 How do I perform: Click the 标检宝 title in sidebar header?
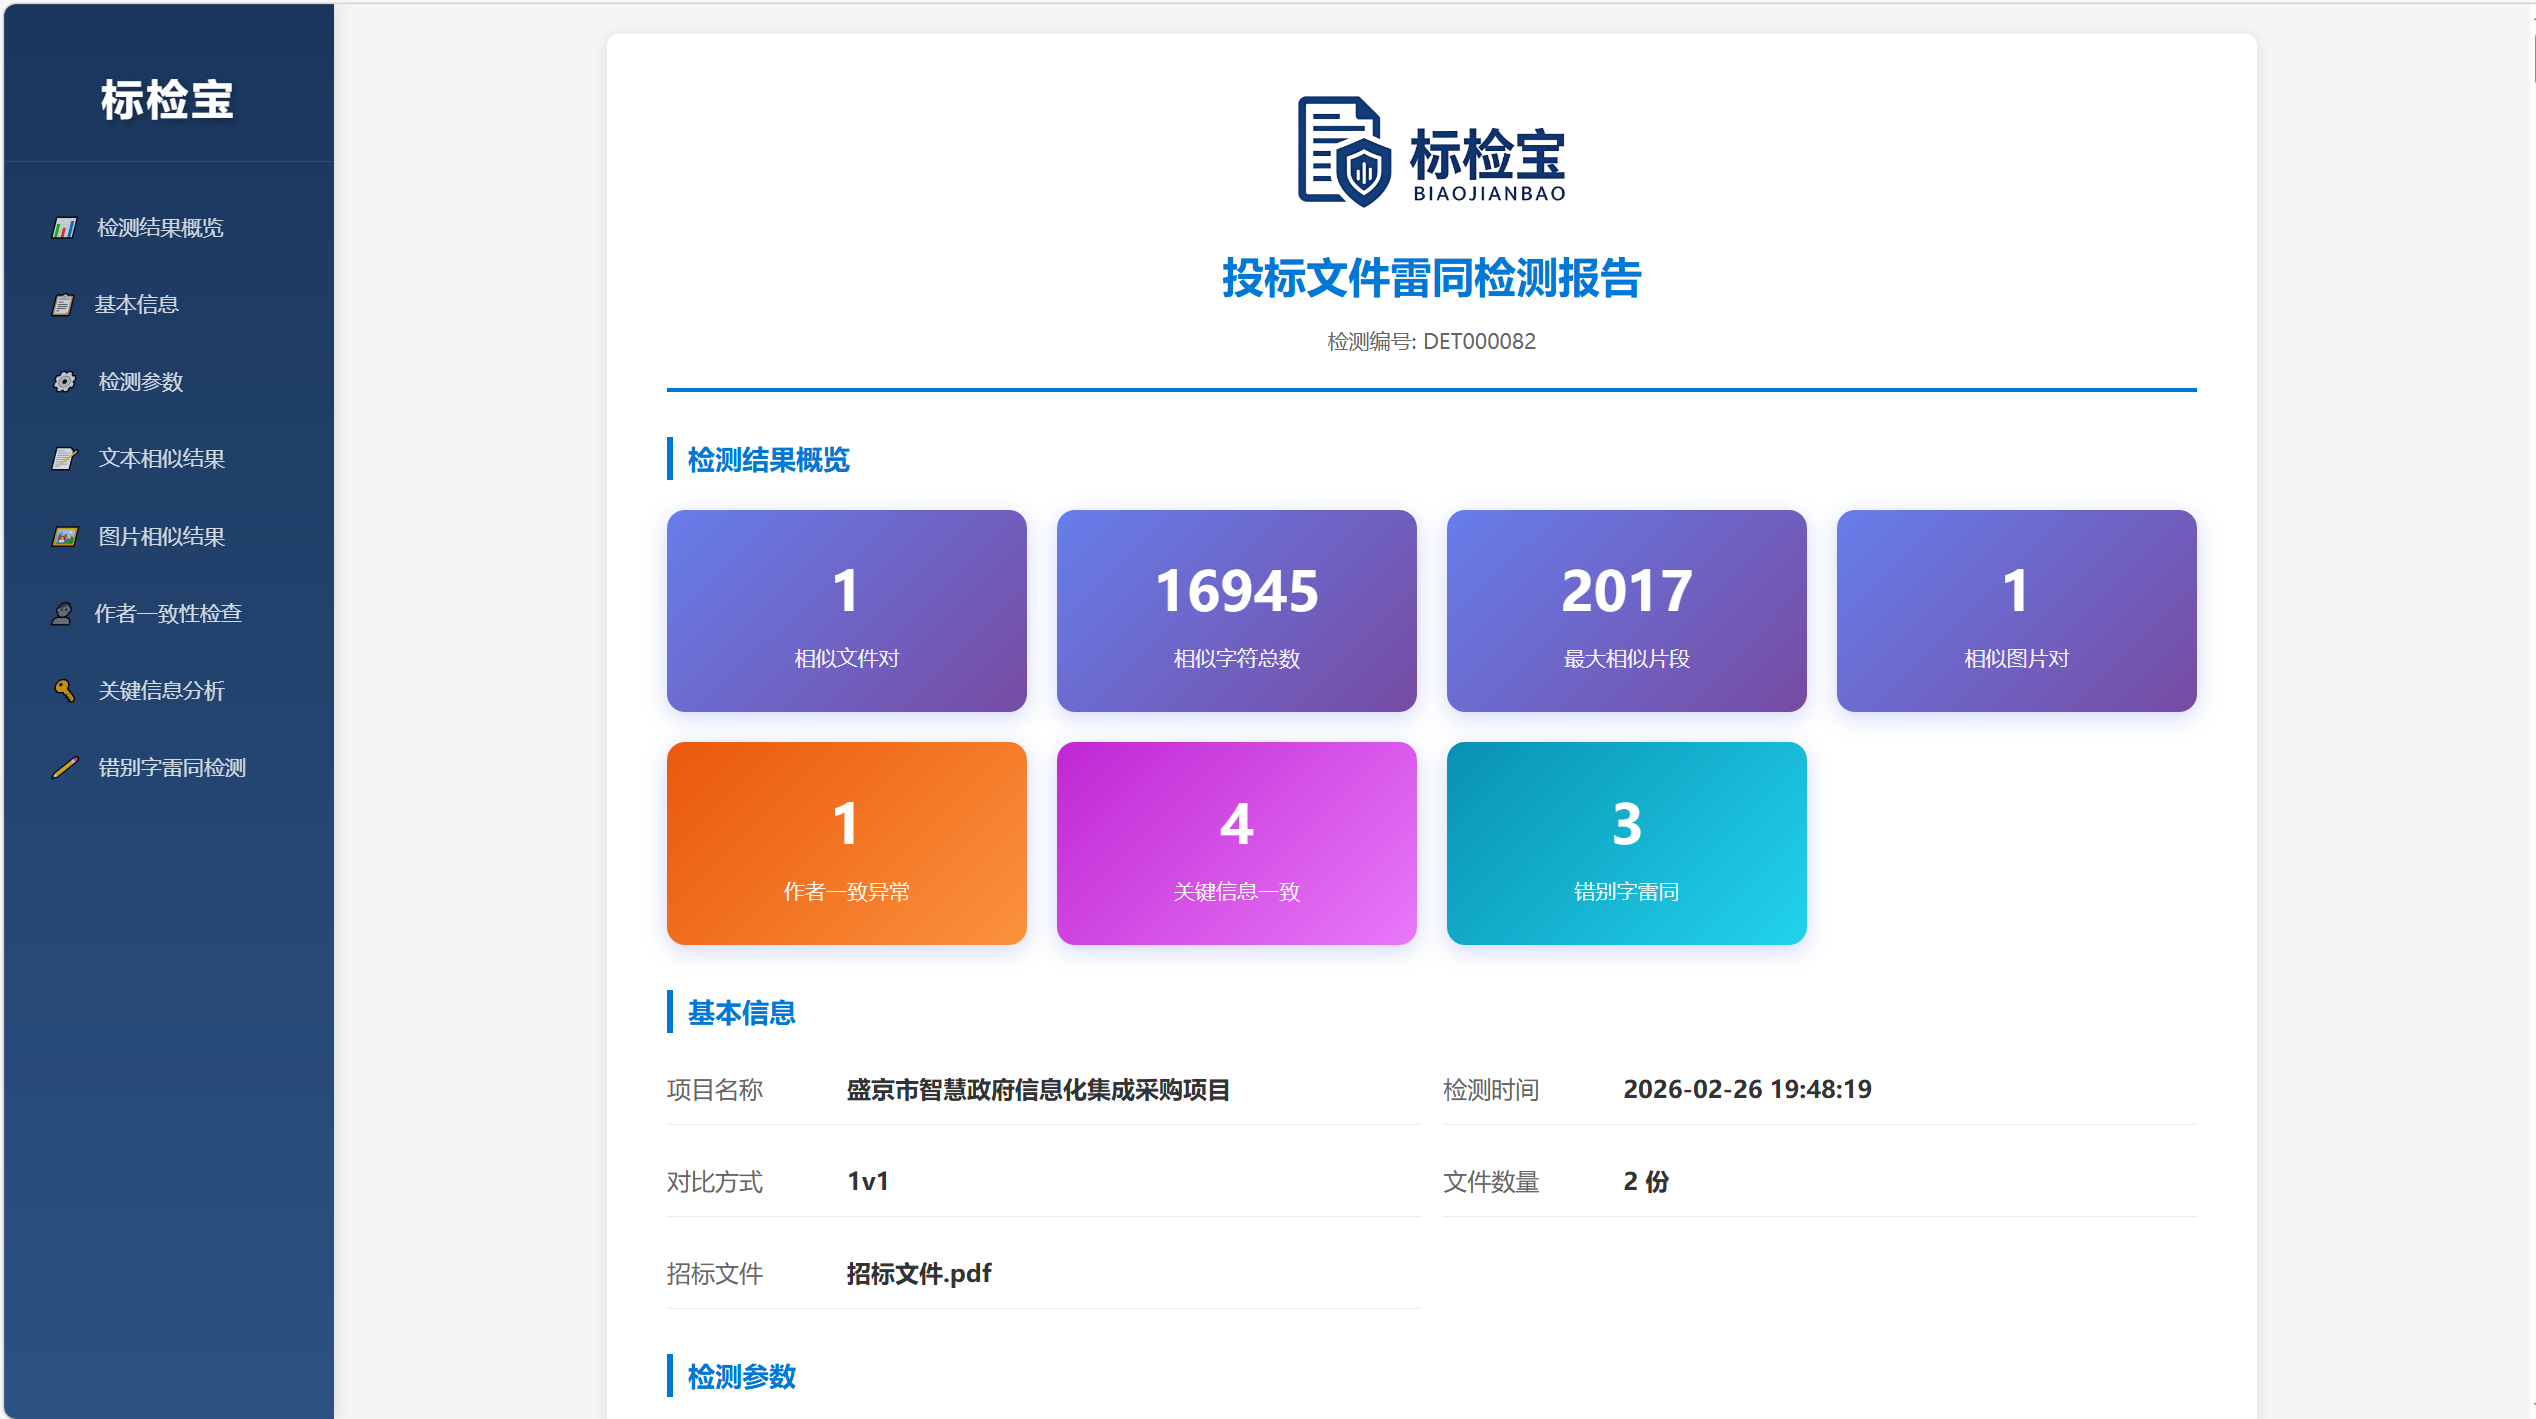(168, 100)
